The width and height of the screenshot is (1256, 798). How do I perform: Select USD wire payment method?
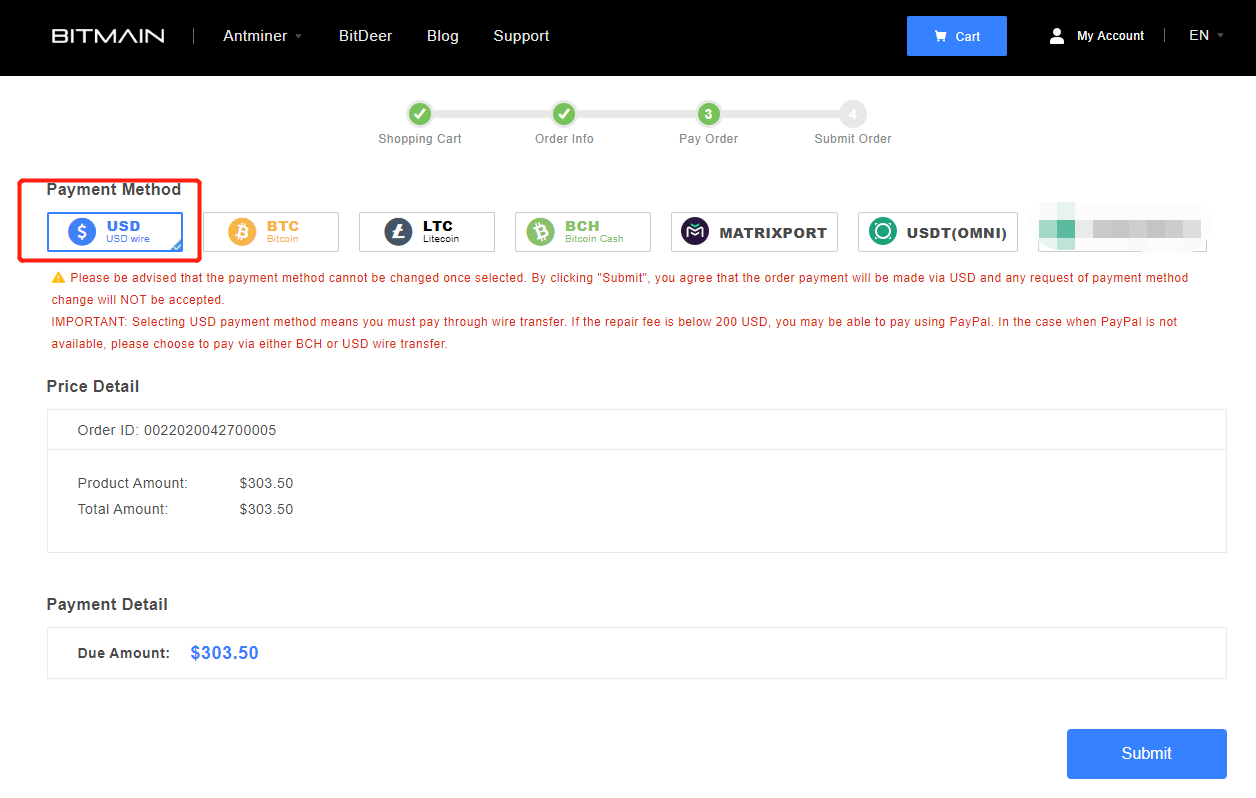click(115, 232)
